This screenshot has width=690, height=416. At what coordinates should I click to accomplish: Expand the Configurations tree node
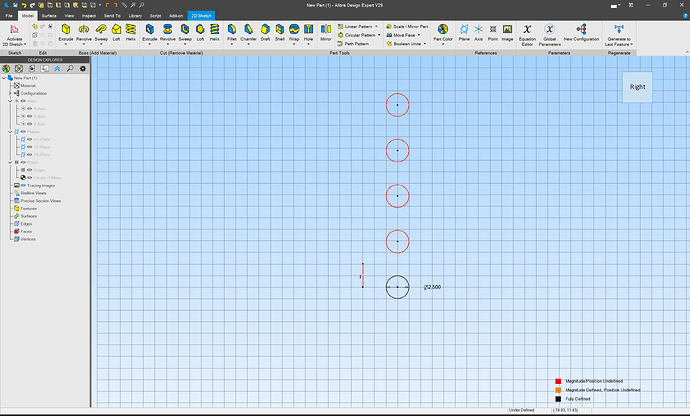click(x=10, y=93)
